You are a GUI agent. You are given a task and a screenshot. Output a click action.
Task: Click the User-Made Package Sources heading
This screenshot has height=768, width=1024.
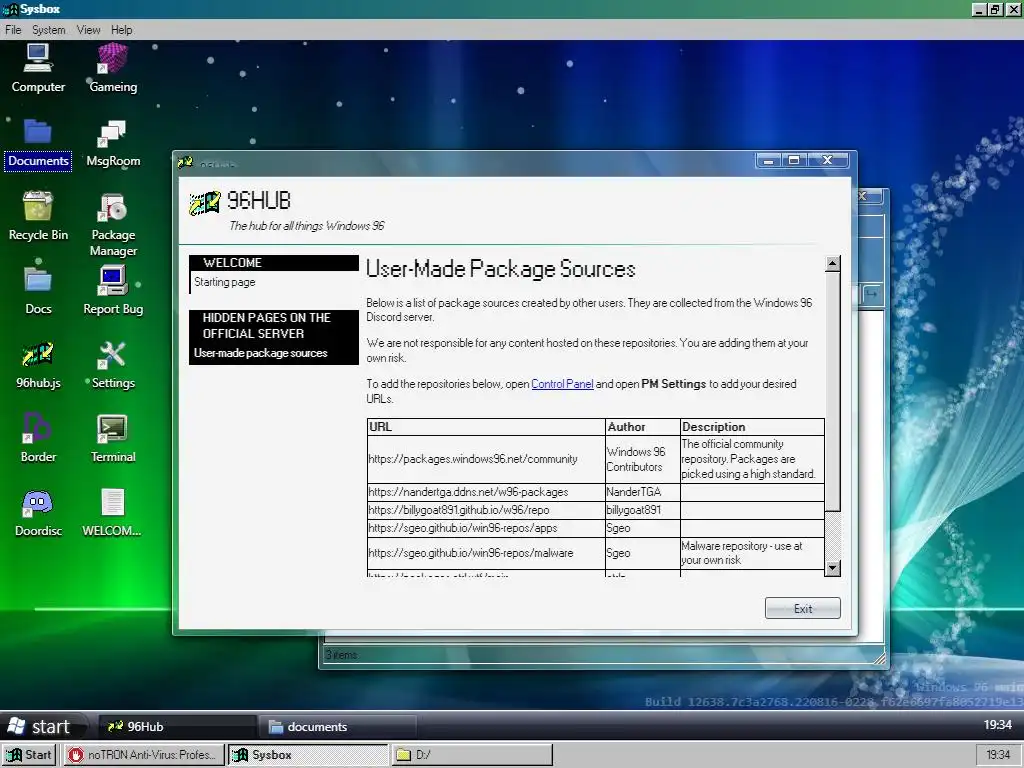coord(500,269)
